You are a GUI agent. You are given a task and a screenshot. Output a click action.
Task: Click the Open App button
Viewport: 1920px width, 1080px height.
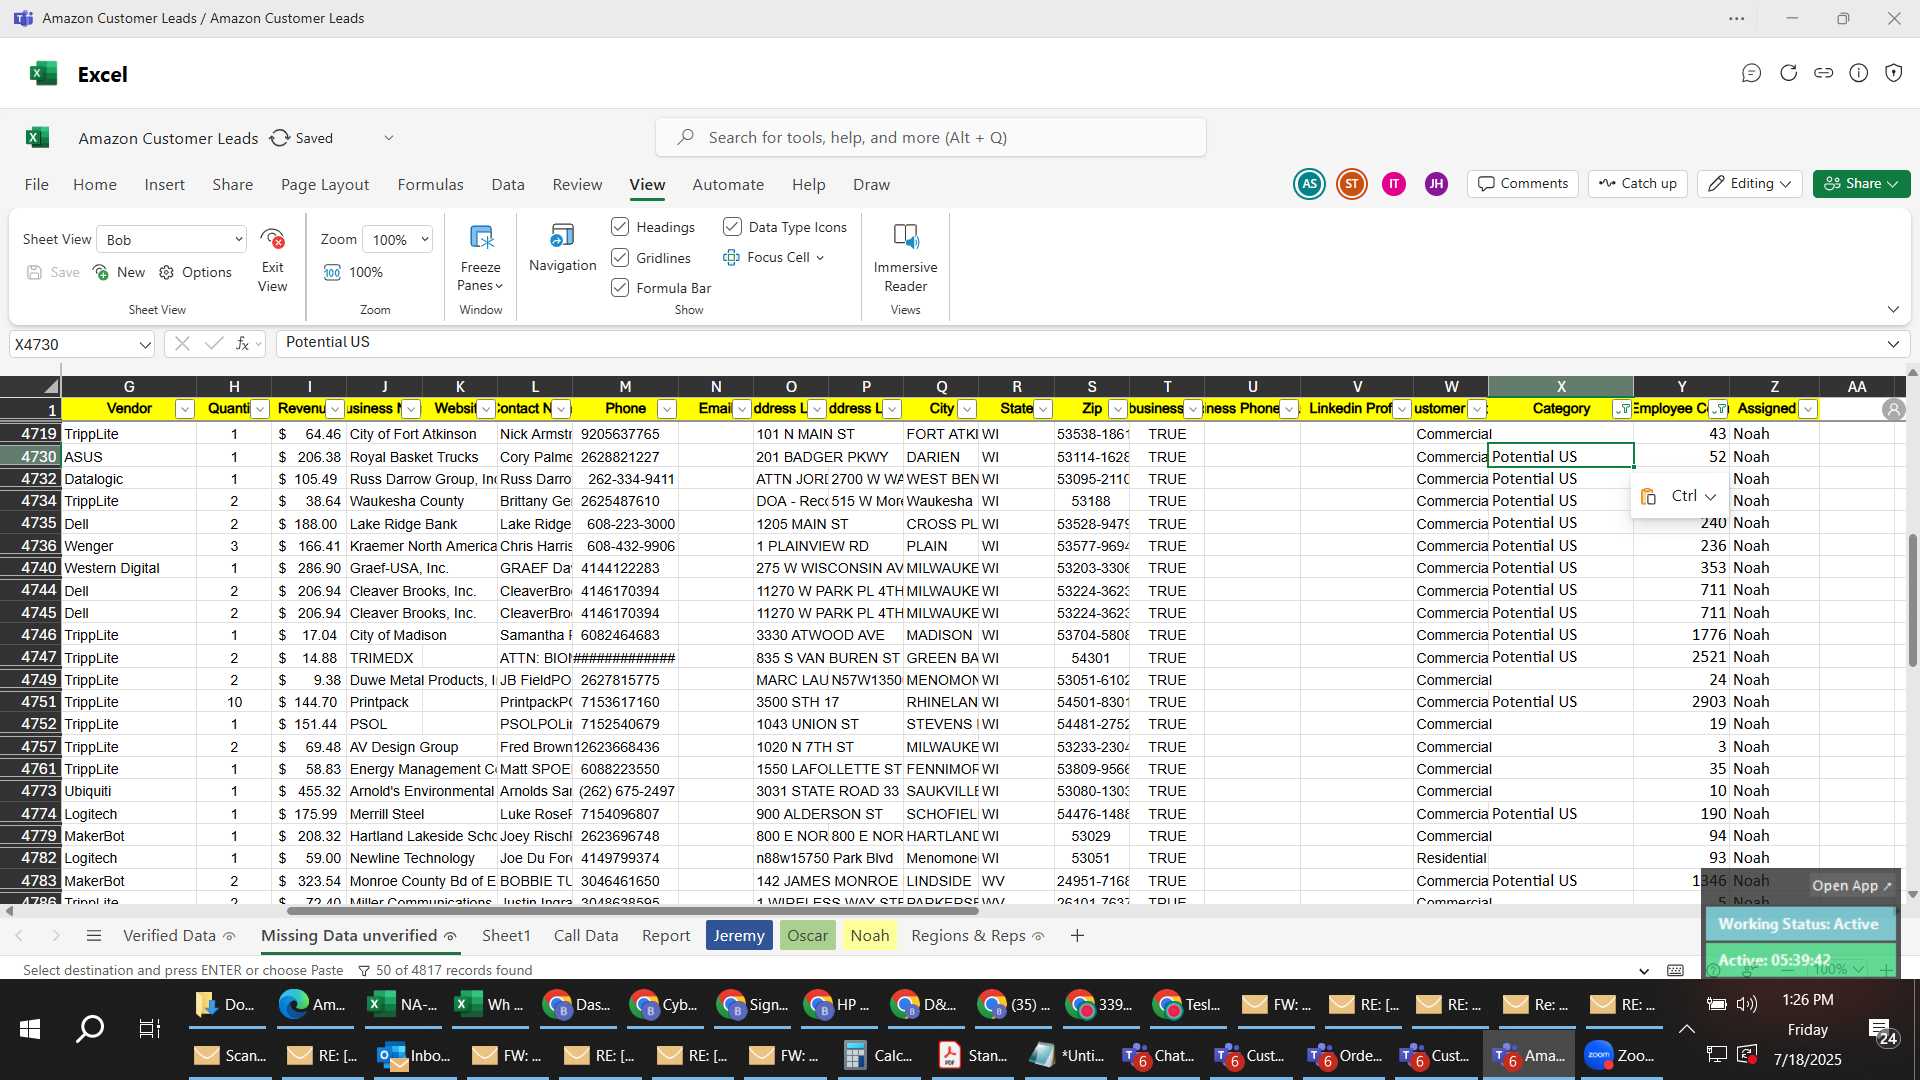(x=1852, y=886)
